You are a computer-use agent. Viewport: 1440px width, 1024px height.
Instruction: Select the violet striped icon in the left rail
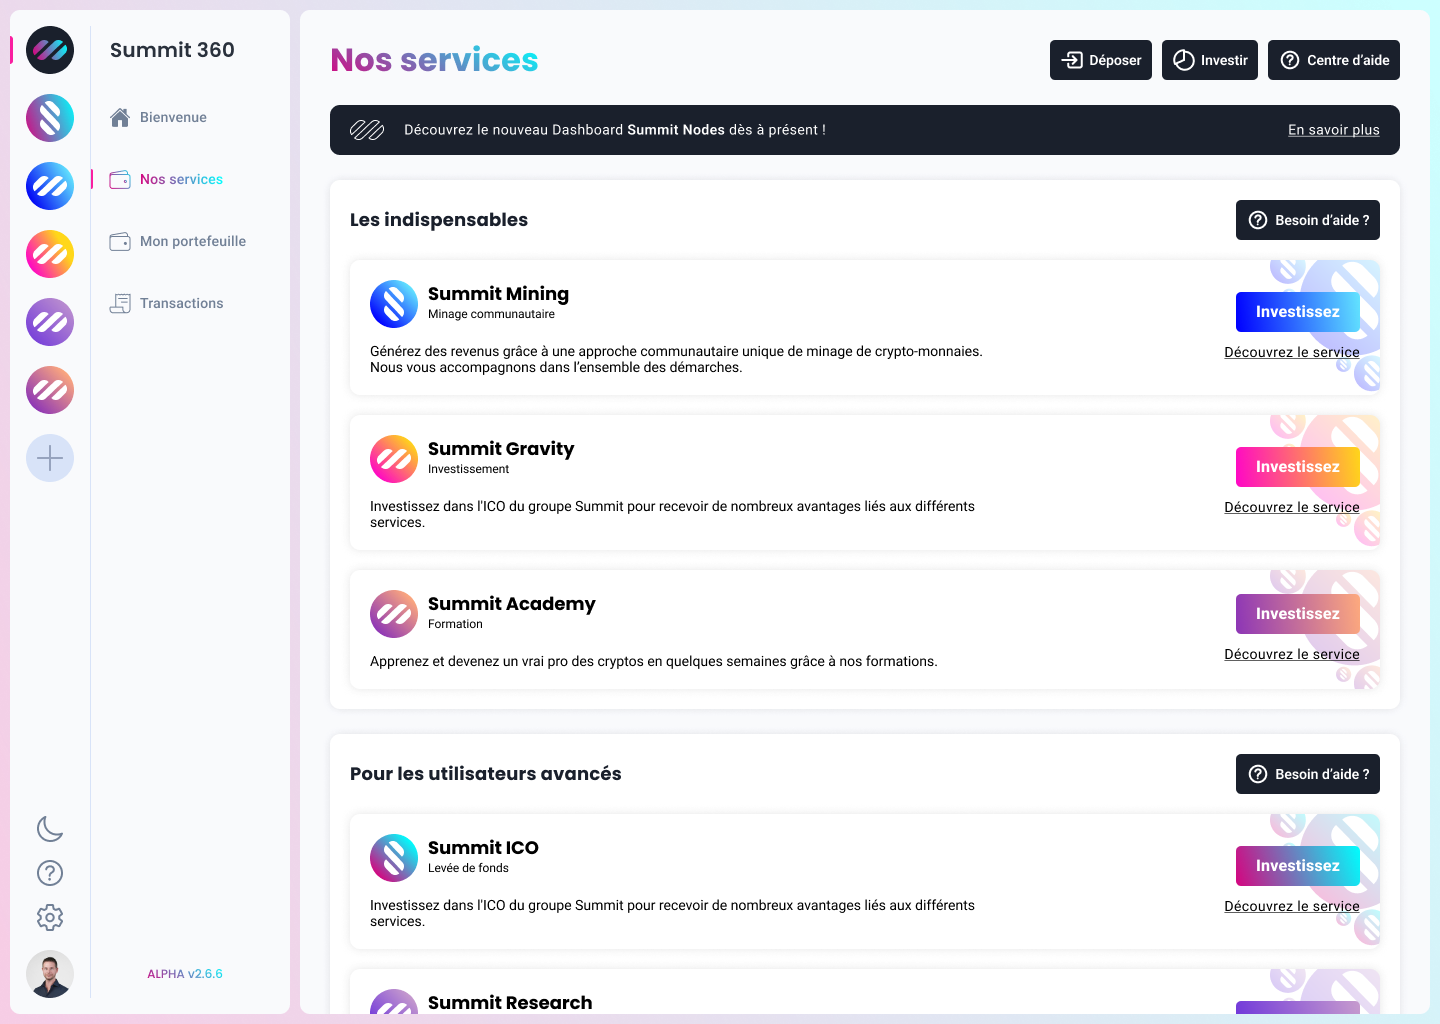(50, 322)
